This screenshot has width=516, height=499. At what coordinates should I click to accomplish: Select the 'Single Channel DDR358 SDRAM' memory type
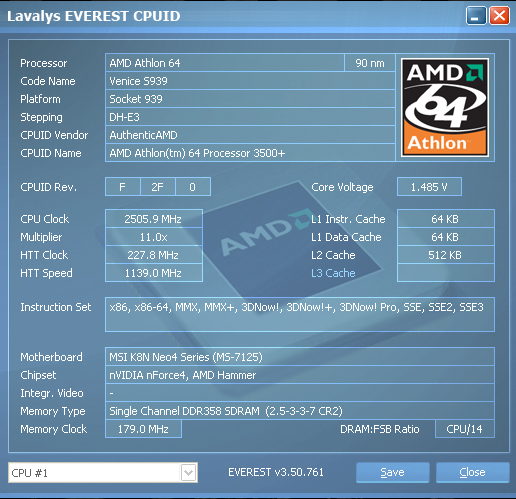click(x=300, y=411)
